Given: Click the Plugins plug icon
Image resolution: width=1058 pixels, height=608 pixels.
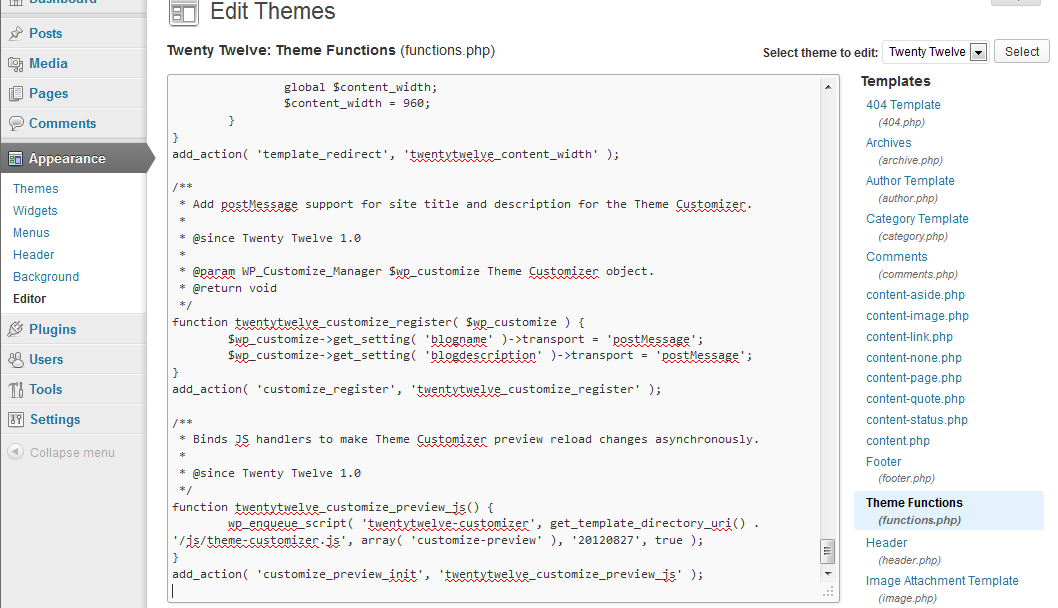Looking at the screenshot, I should [16, 329].
